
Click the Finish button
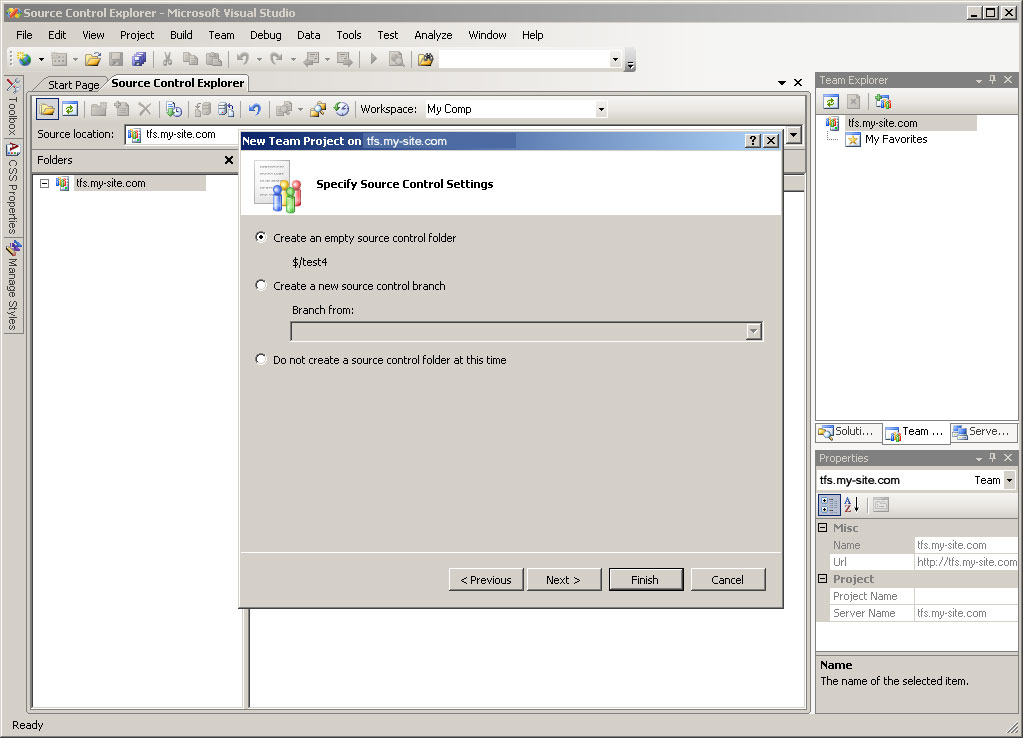pyautogui.click(x=645, y=579)
